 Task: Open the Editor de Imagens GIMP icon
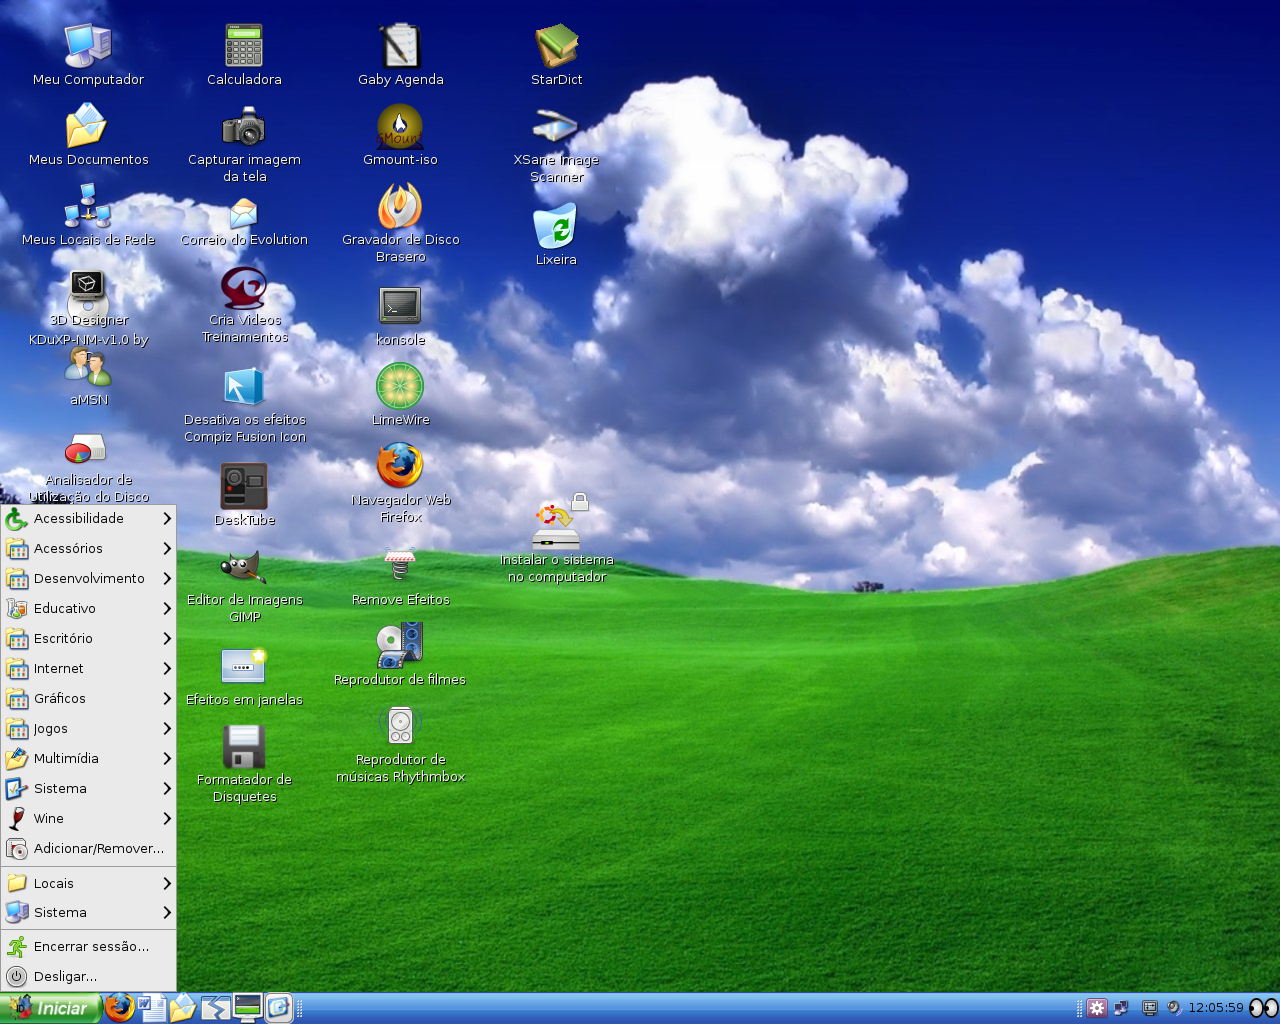coord(244,568)
